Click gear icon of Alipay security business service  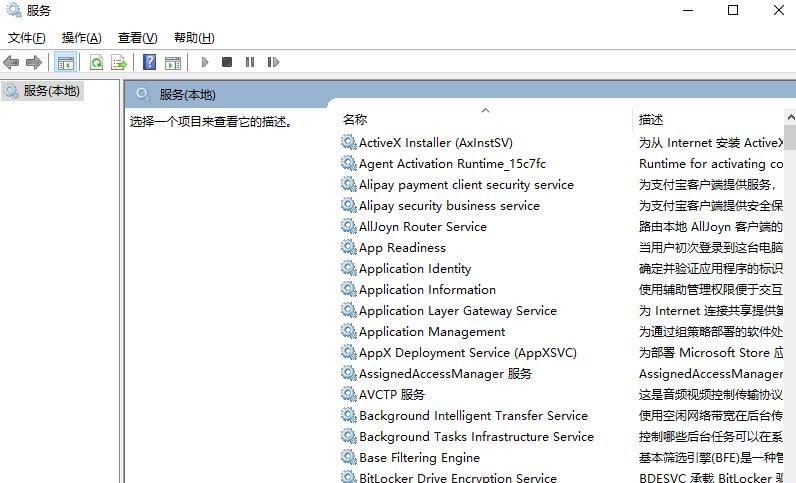(348, 205)
